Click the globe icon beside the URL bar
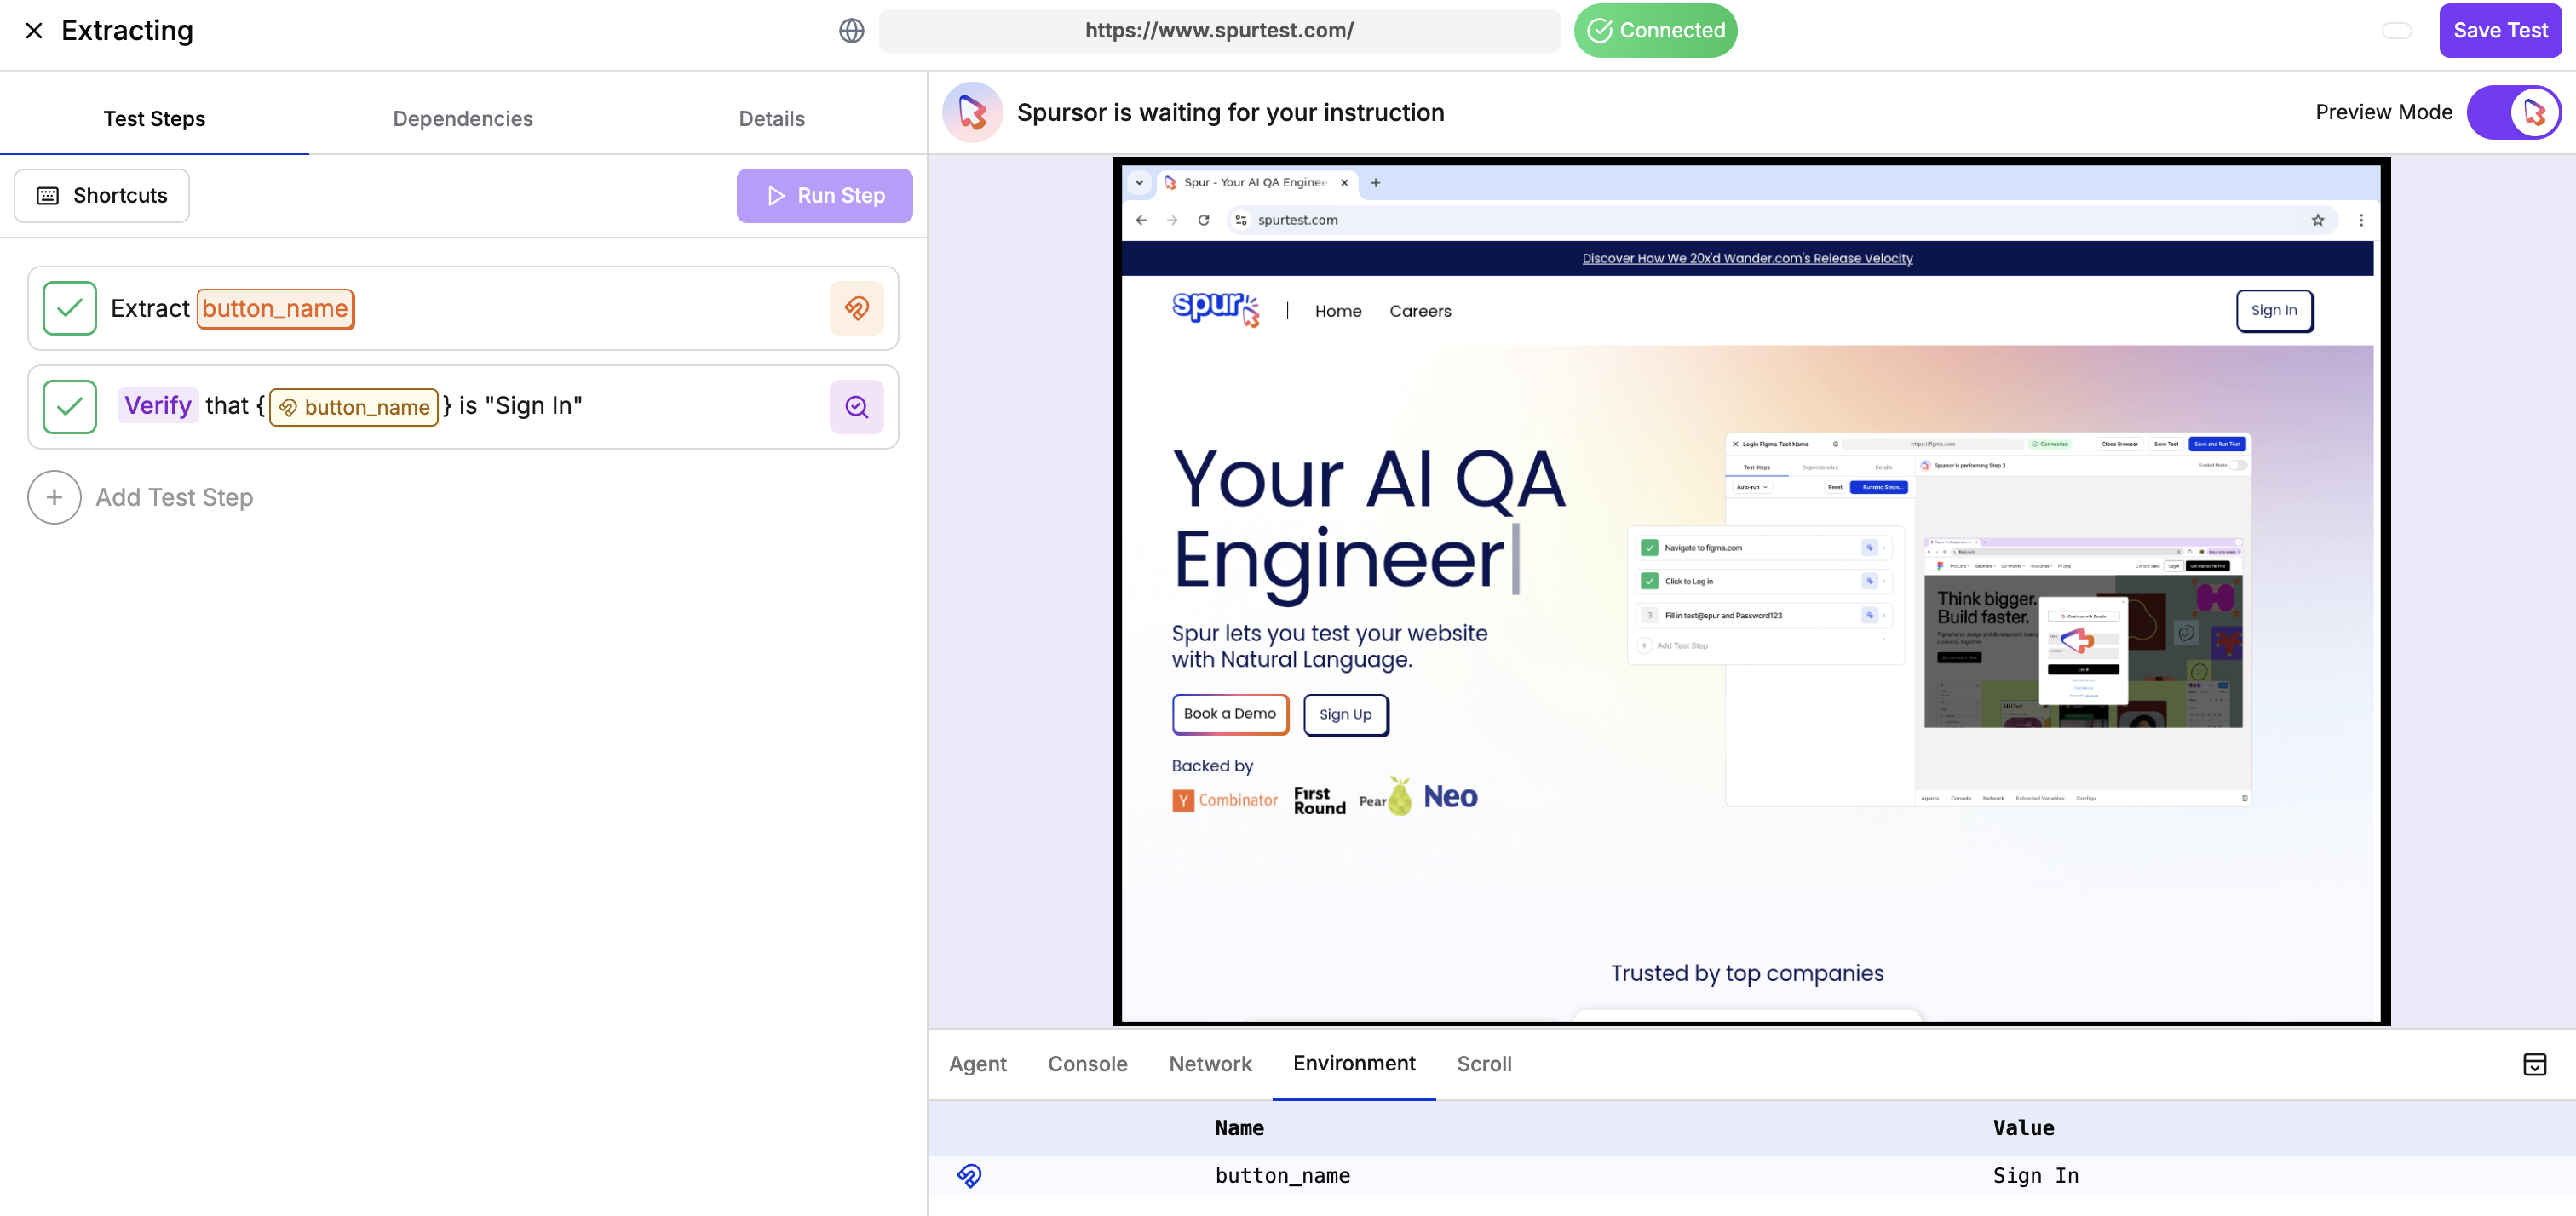 851,31
